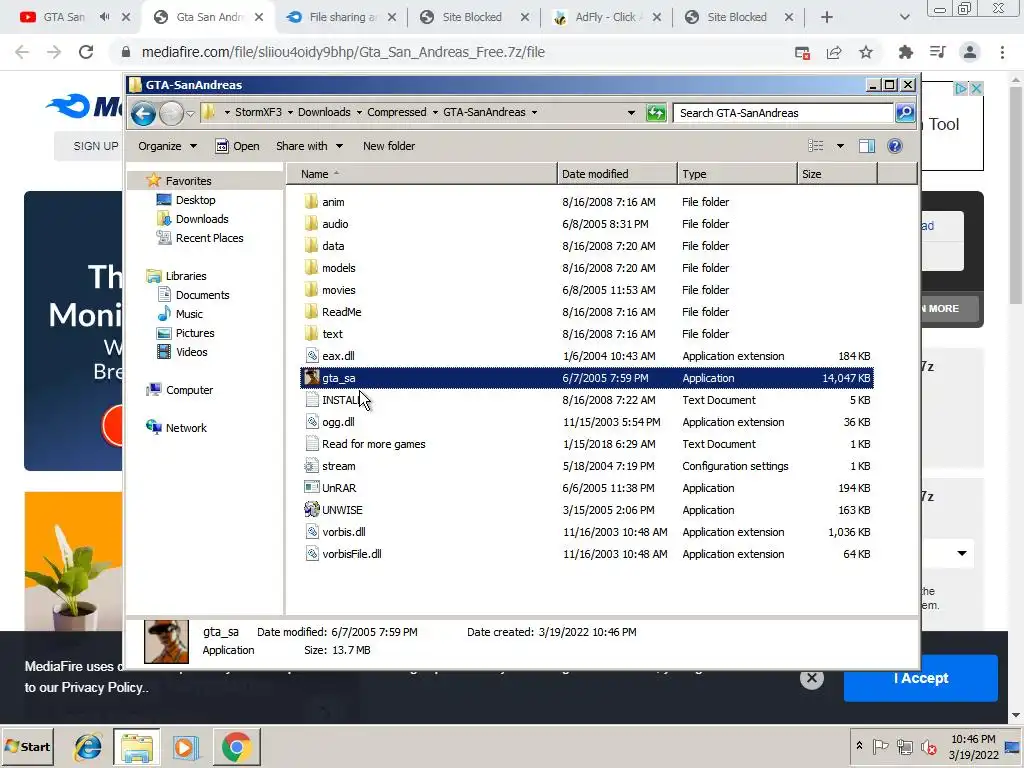Mute the GTA San tab audio icon
This screenshot has height=768, width=1024.
tap(104, 17)
